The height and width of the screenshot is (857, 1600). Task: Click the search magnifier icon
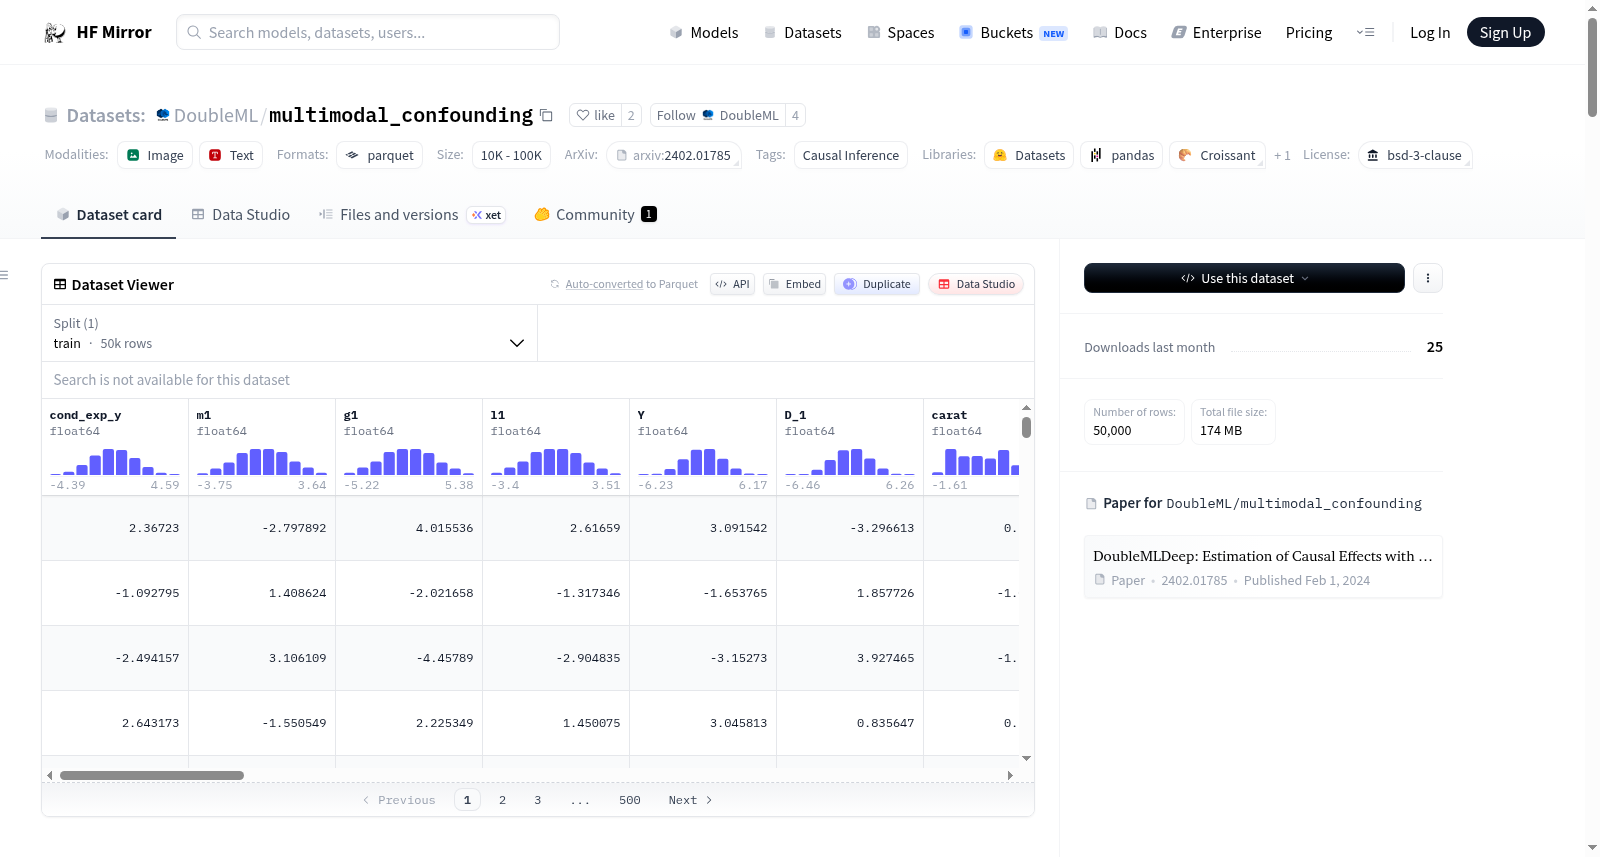click(194, 32)
